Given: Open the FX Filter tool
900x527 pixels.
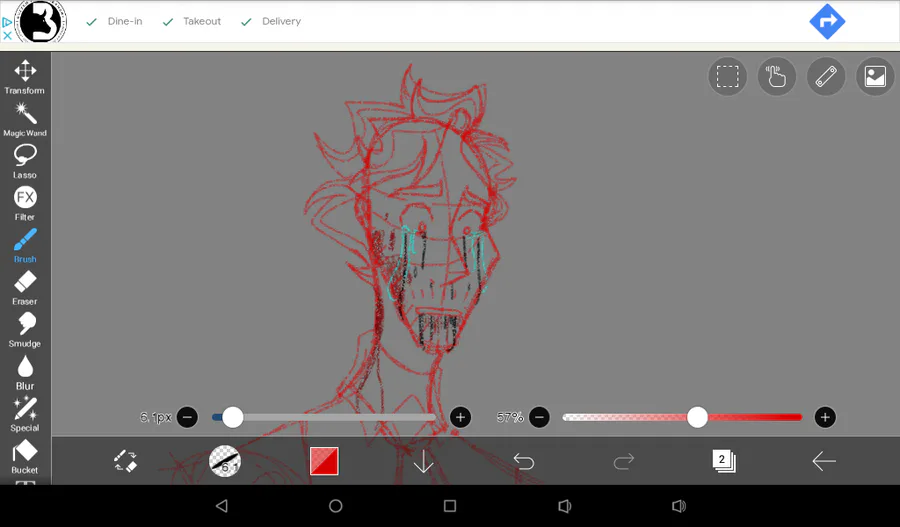Looking at the screenshot, I should [x=25, y=204].
